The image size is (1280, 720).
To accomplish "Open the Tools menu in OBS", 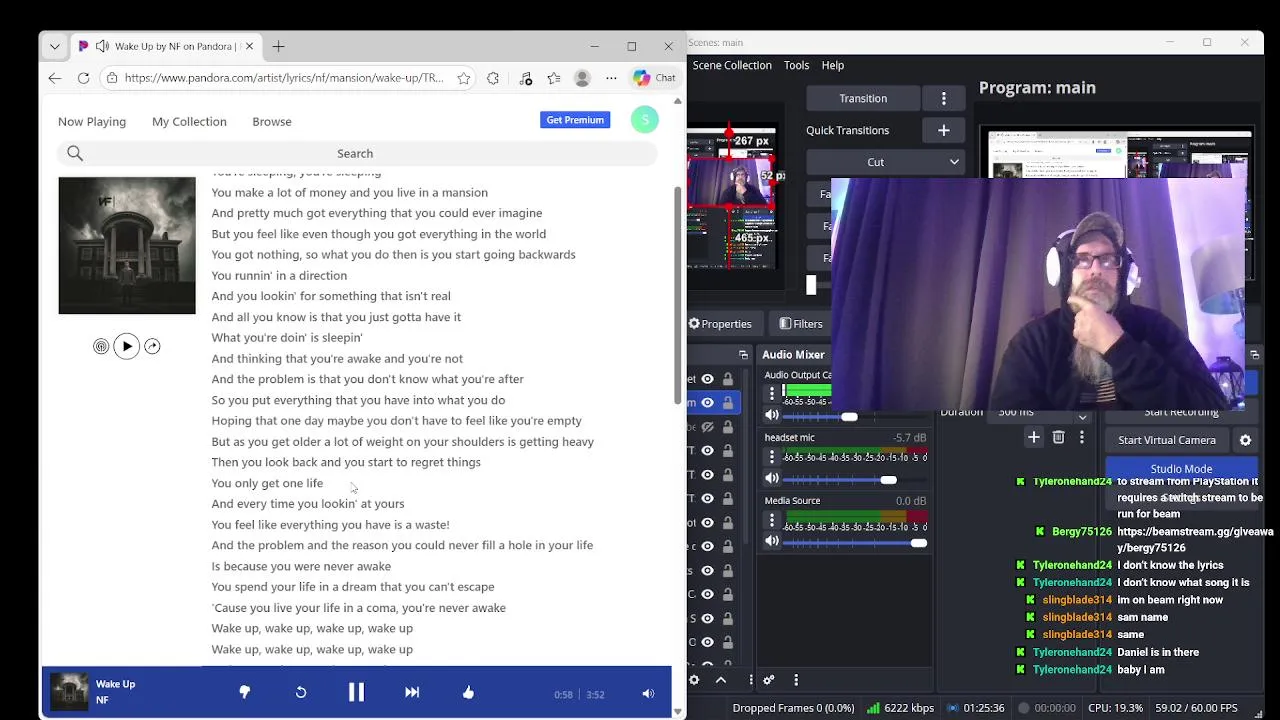I will [797, 65].
